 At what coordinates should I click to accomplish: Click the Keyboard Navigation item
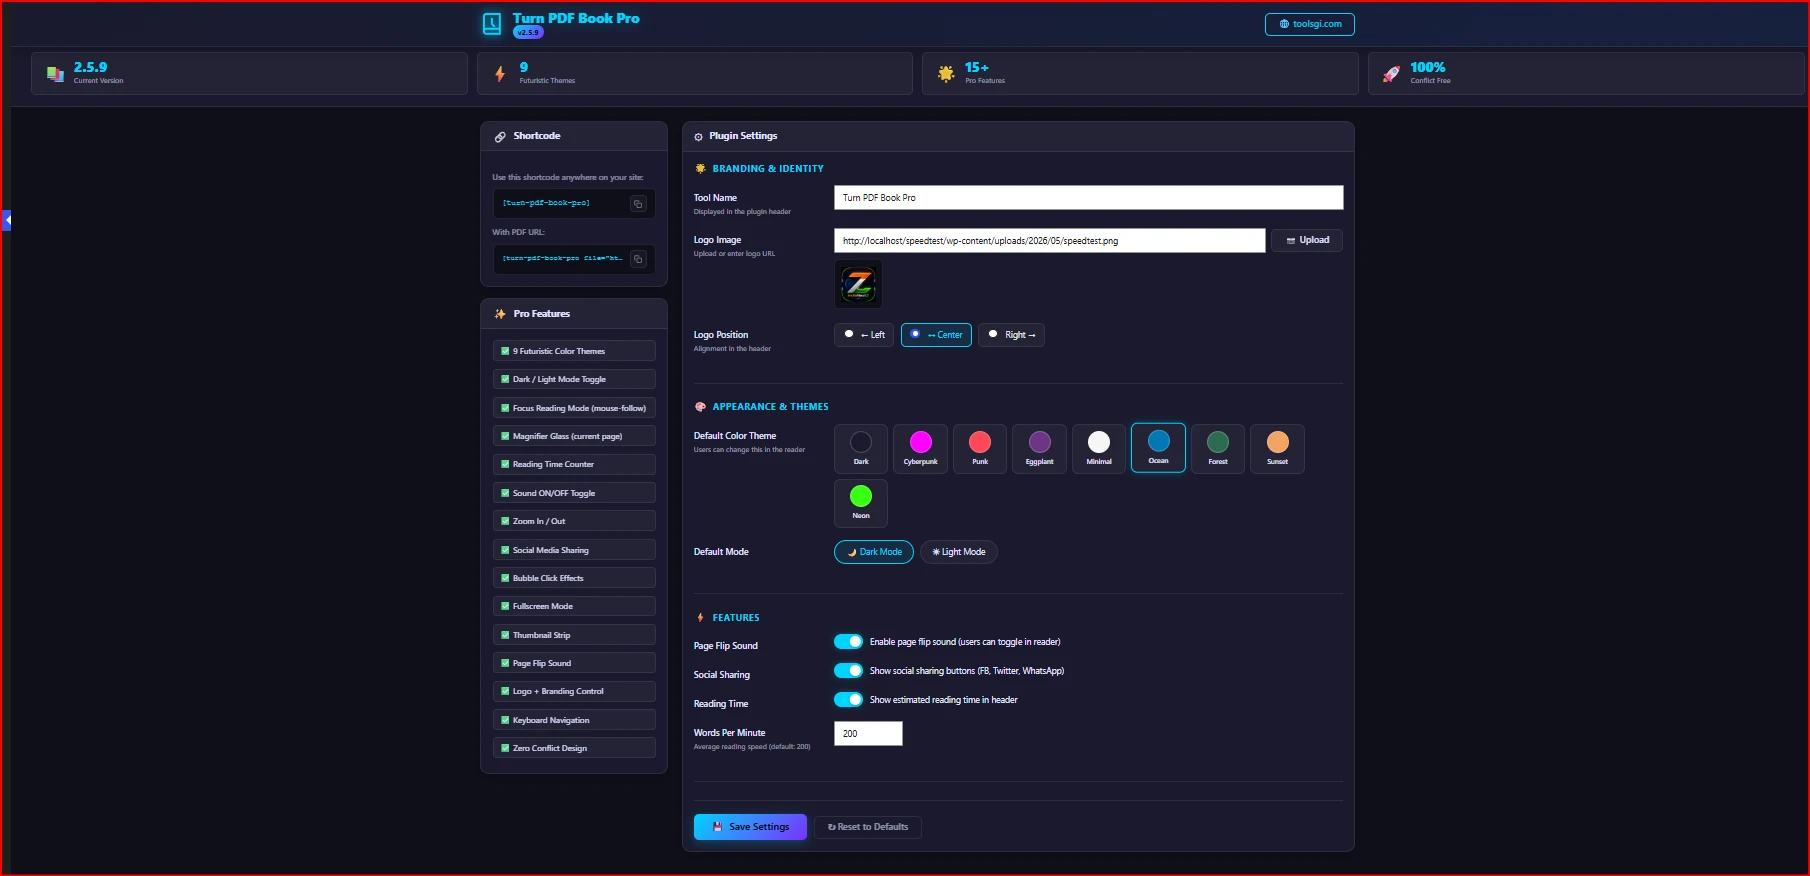click(x=574, y=720)
